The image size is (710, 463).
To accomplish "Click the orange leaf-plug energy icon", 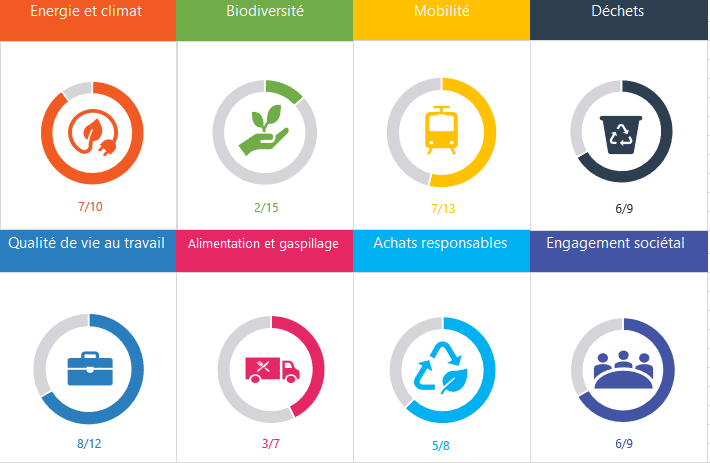I will point(93,133).
